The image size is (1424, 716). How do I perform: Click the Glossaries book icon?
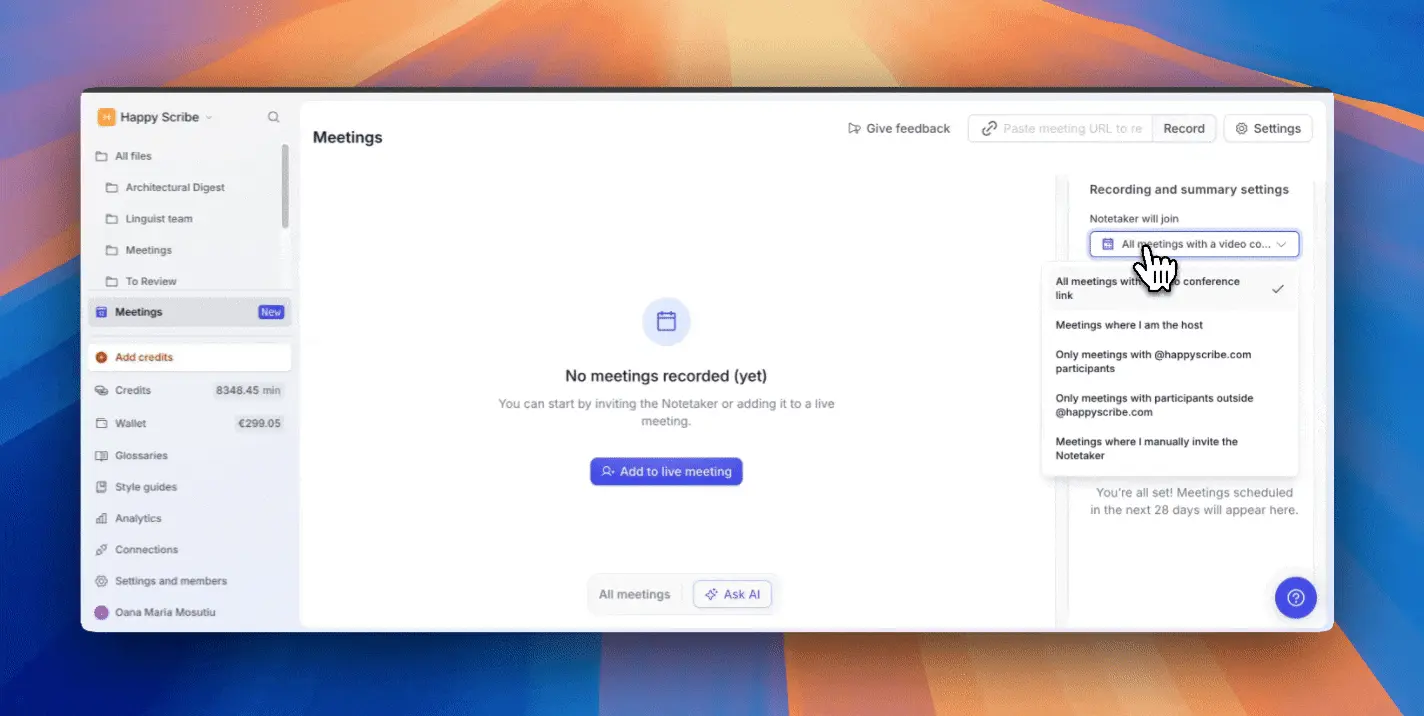101,455
